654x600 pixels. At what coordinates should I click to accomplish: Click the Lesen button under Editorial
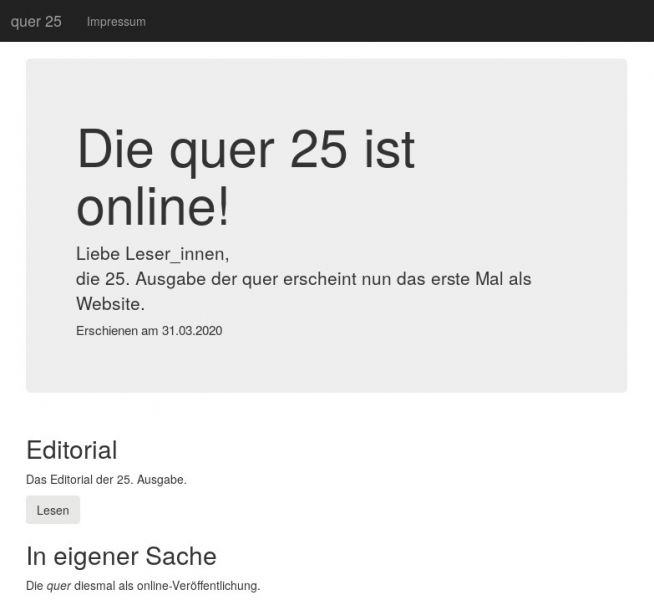pos(53,510)
